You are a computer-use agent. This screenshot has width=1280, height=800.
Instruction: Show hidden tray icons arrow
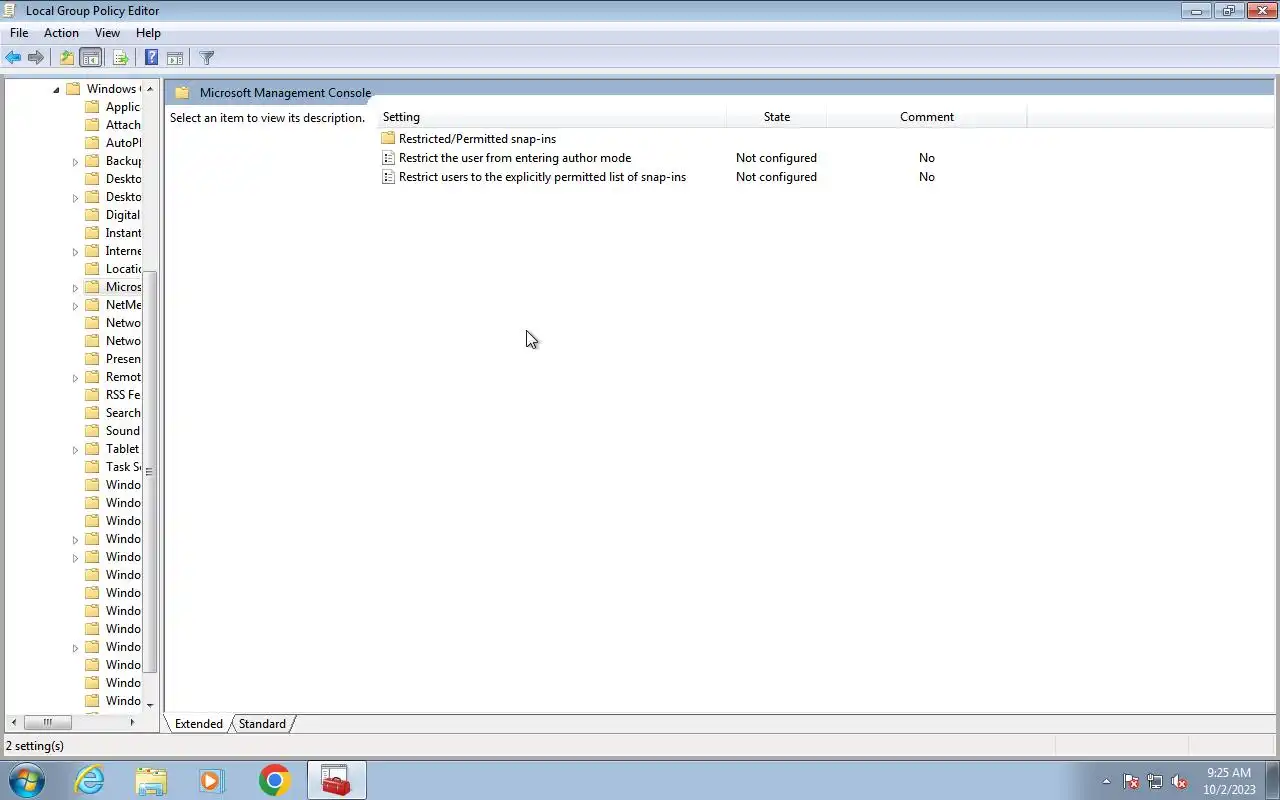point(1106,781)
